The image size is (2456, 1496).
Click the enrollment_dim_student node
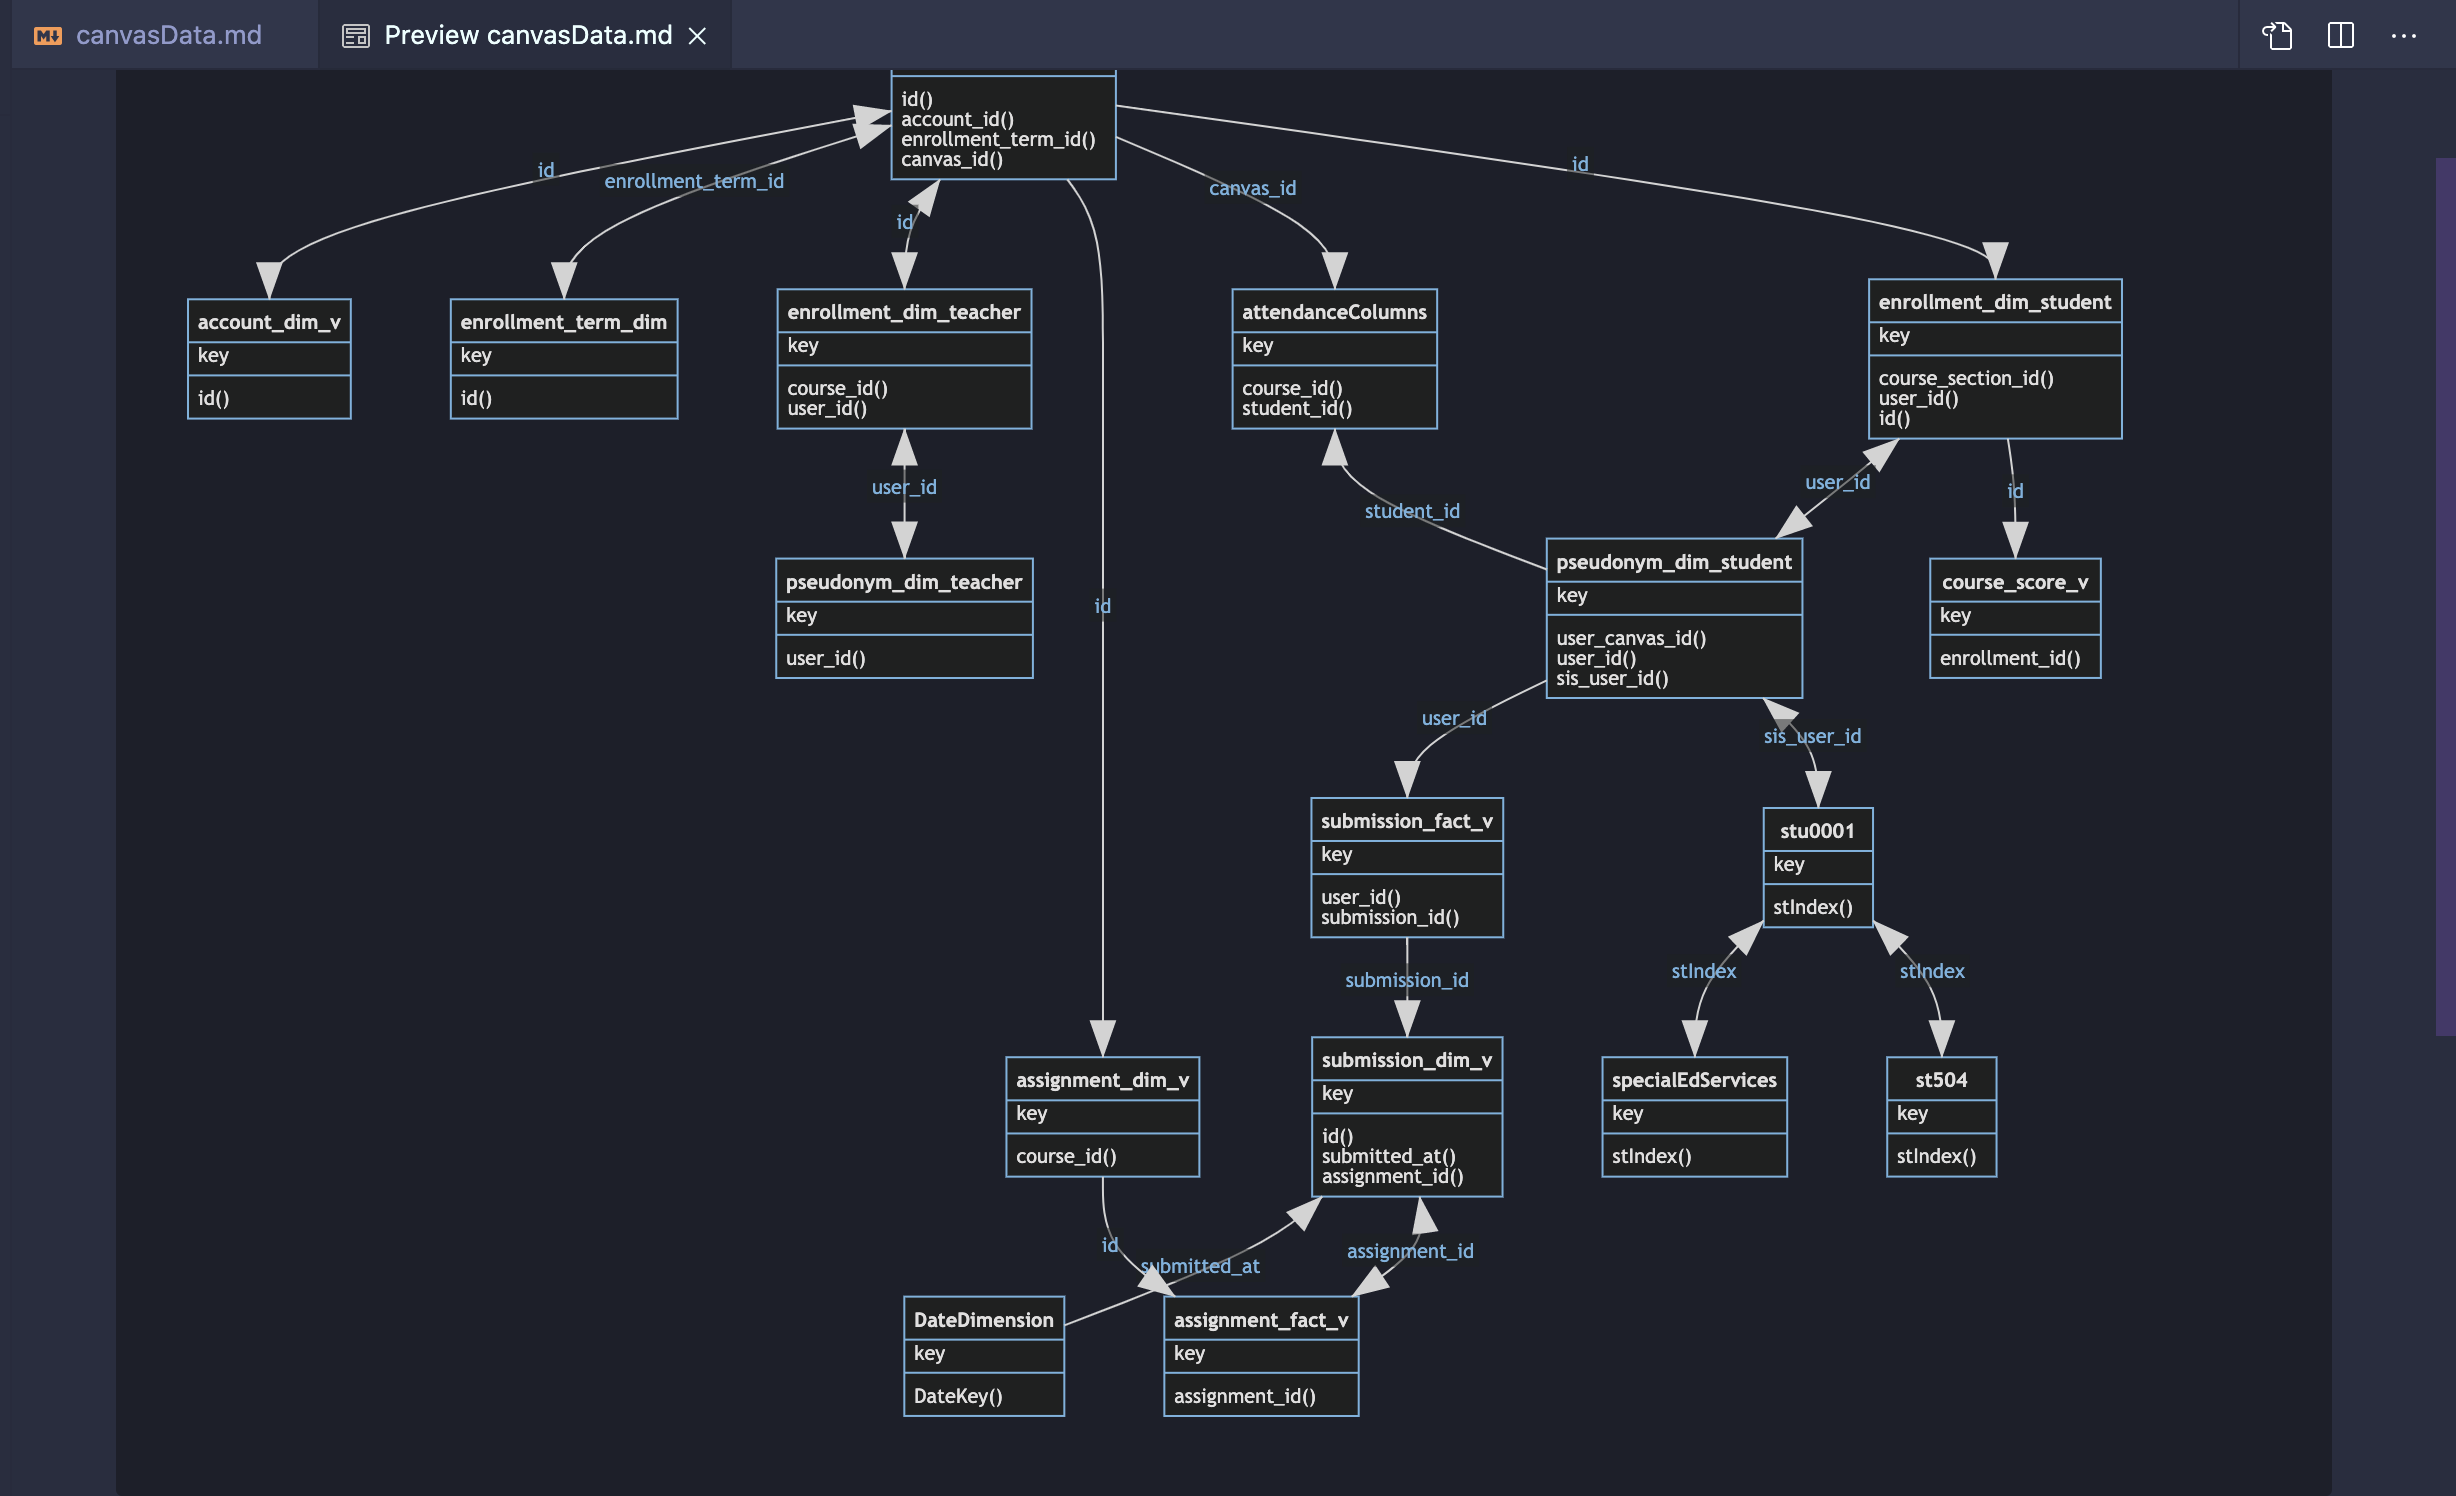(x=1994, y=301)
